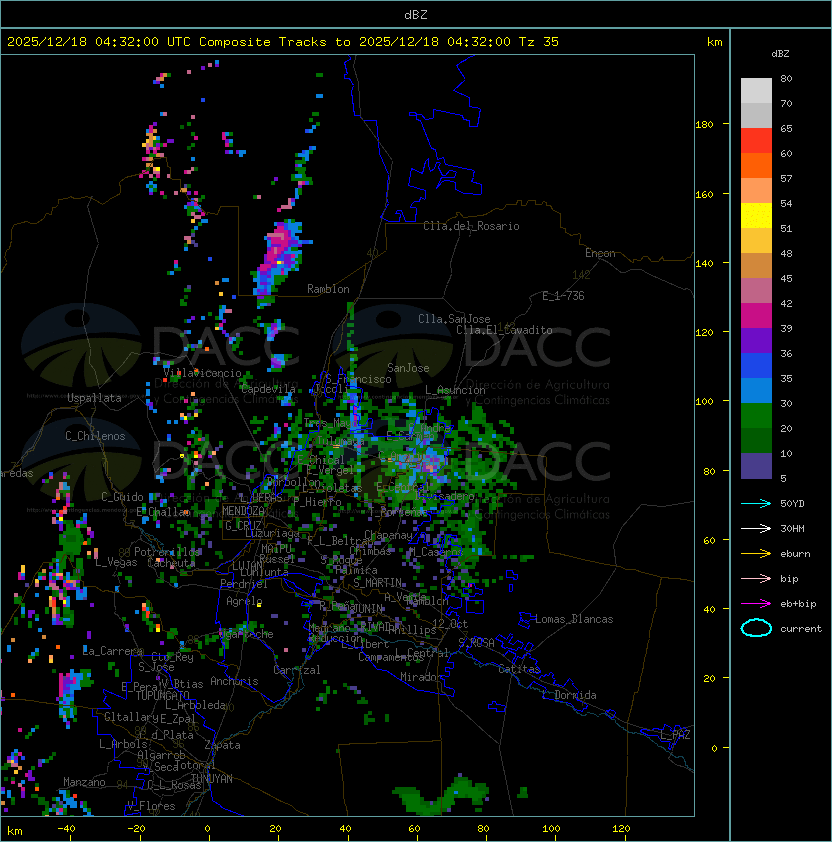Click the SanJose place label
This screenshot has width=832, height=842.
[x=408, y=368]
